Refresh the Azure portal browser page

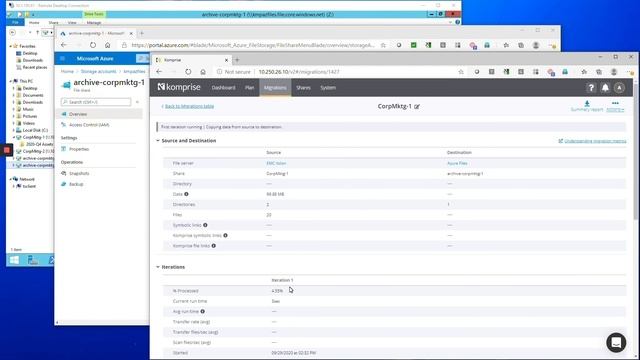click(x=93, y=45)
